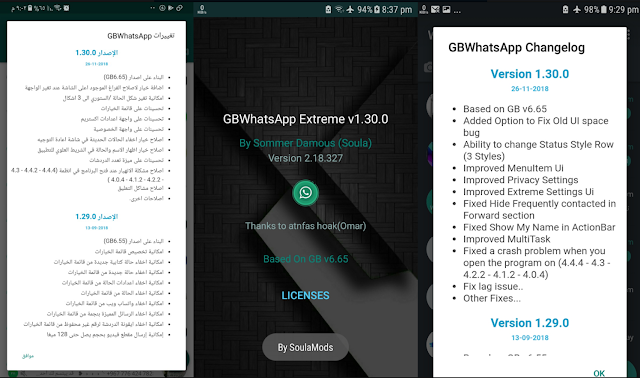This screenshot has width=640, height=378.
Task: Tap the 'Other Fixes...' entry
Action: (492, 298)
